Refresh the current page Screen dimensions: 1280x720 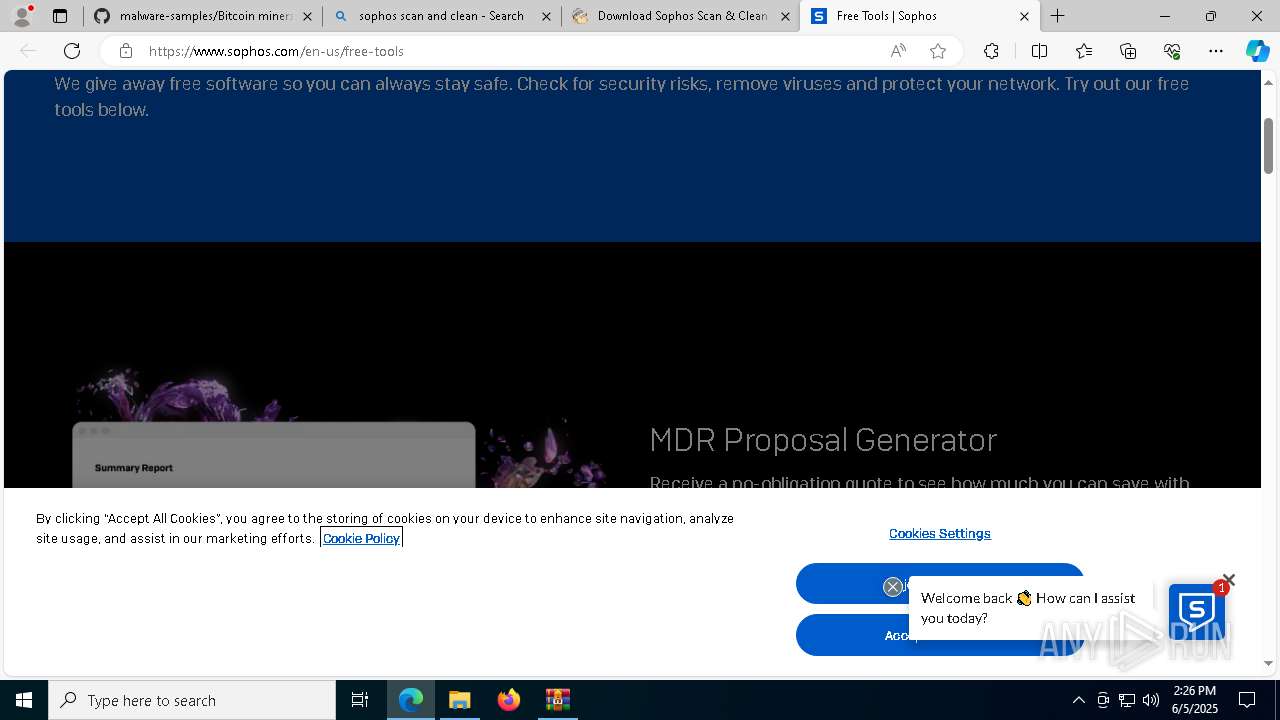[72, 51]
